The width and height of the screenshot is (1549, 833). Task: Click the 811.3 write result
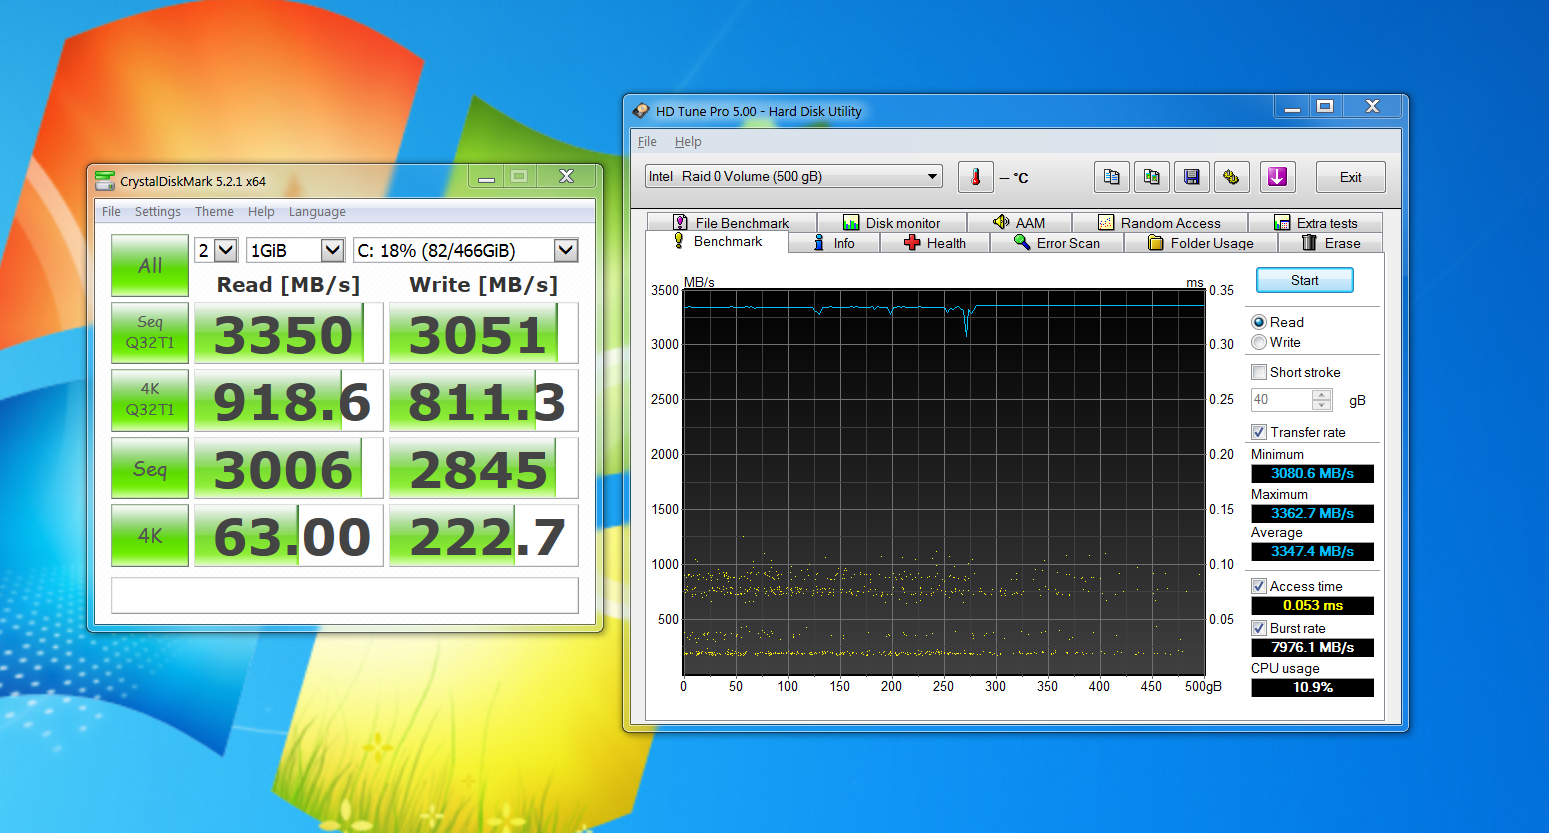484,401
